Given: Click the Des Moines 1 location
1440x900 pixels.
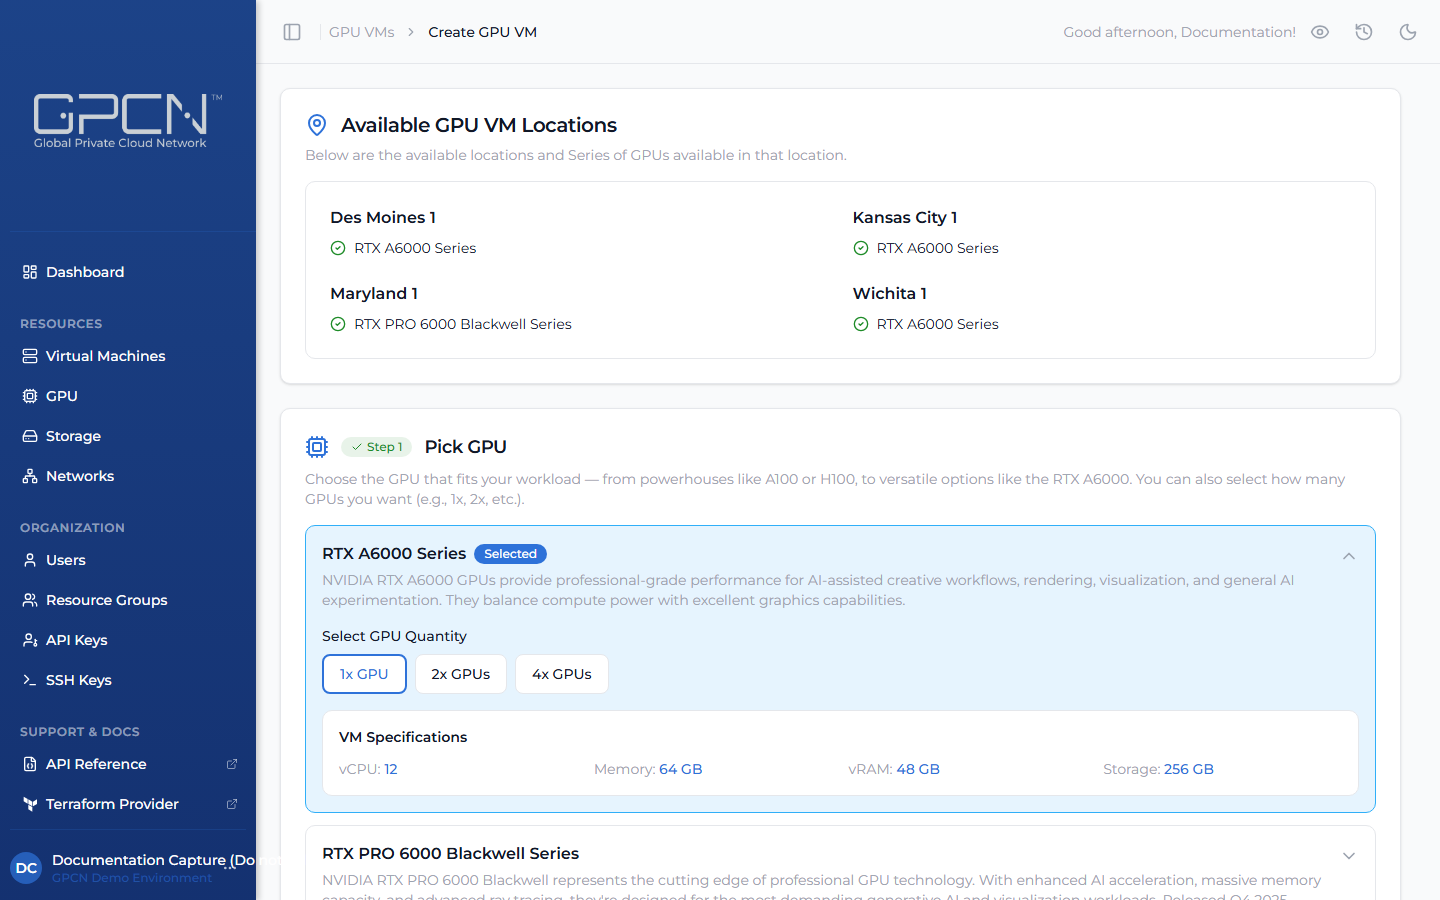Looking at the screenshot, I should pyautogui.click(x=383, y=217).
